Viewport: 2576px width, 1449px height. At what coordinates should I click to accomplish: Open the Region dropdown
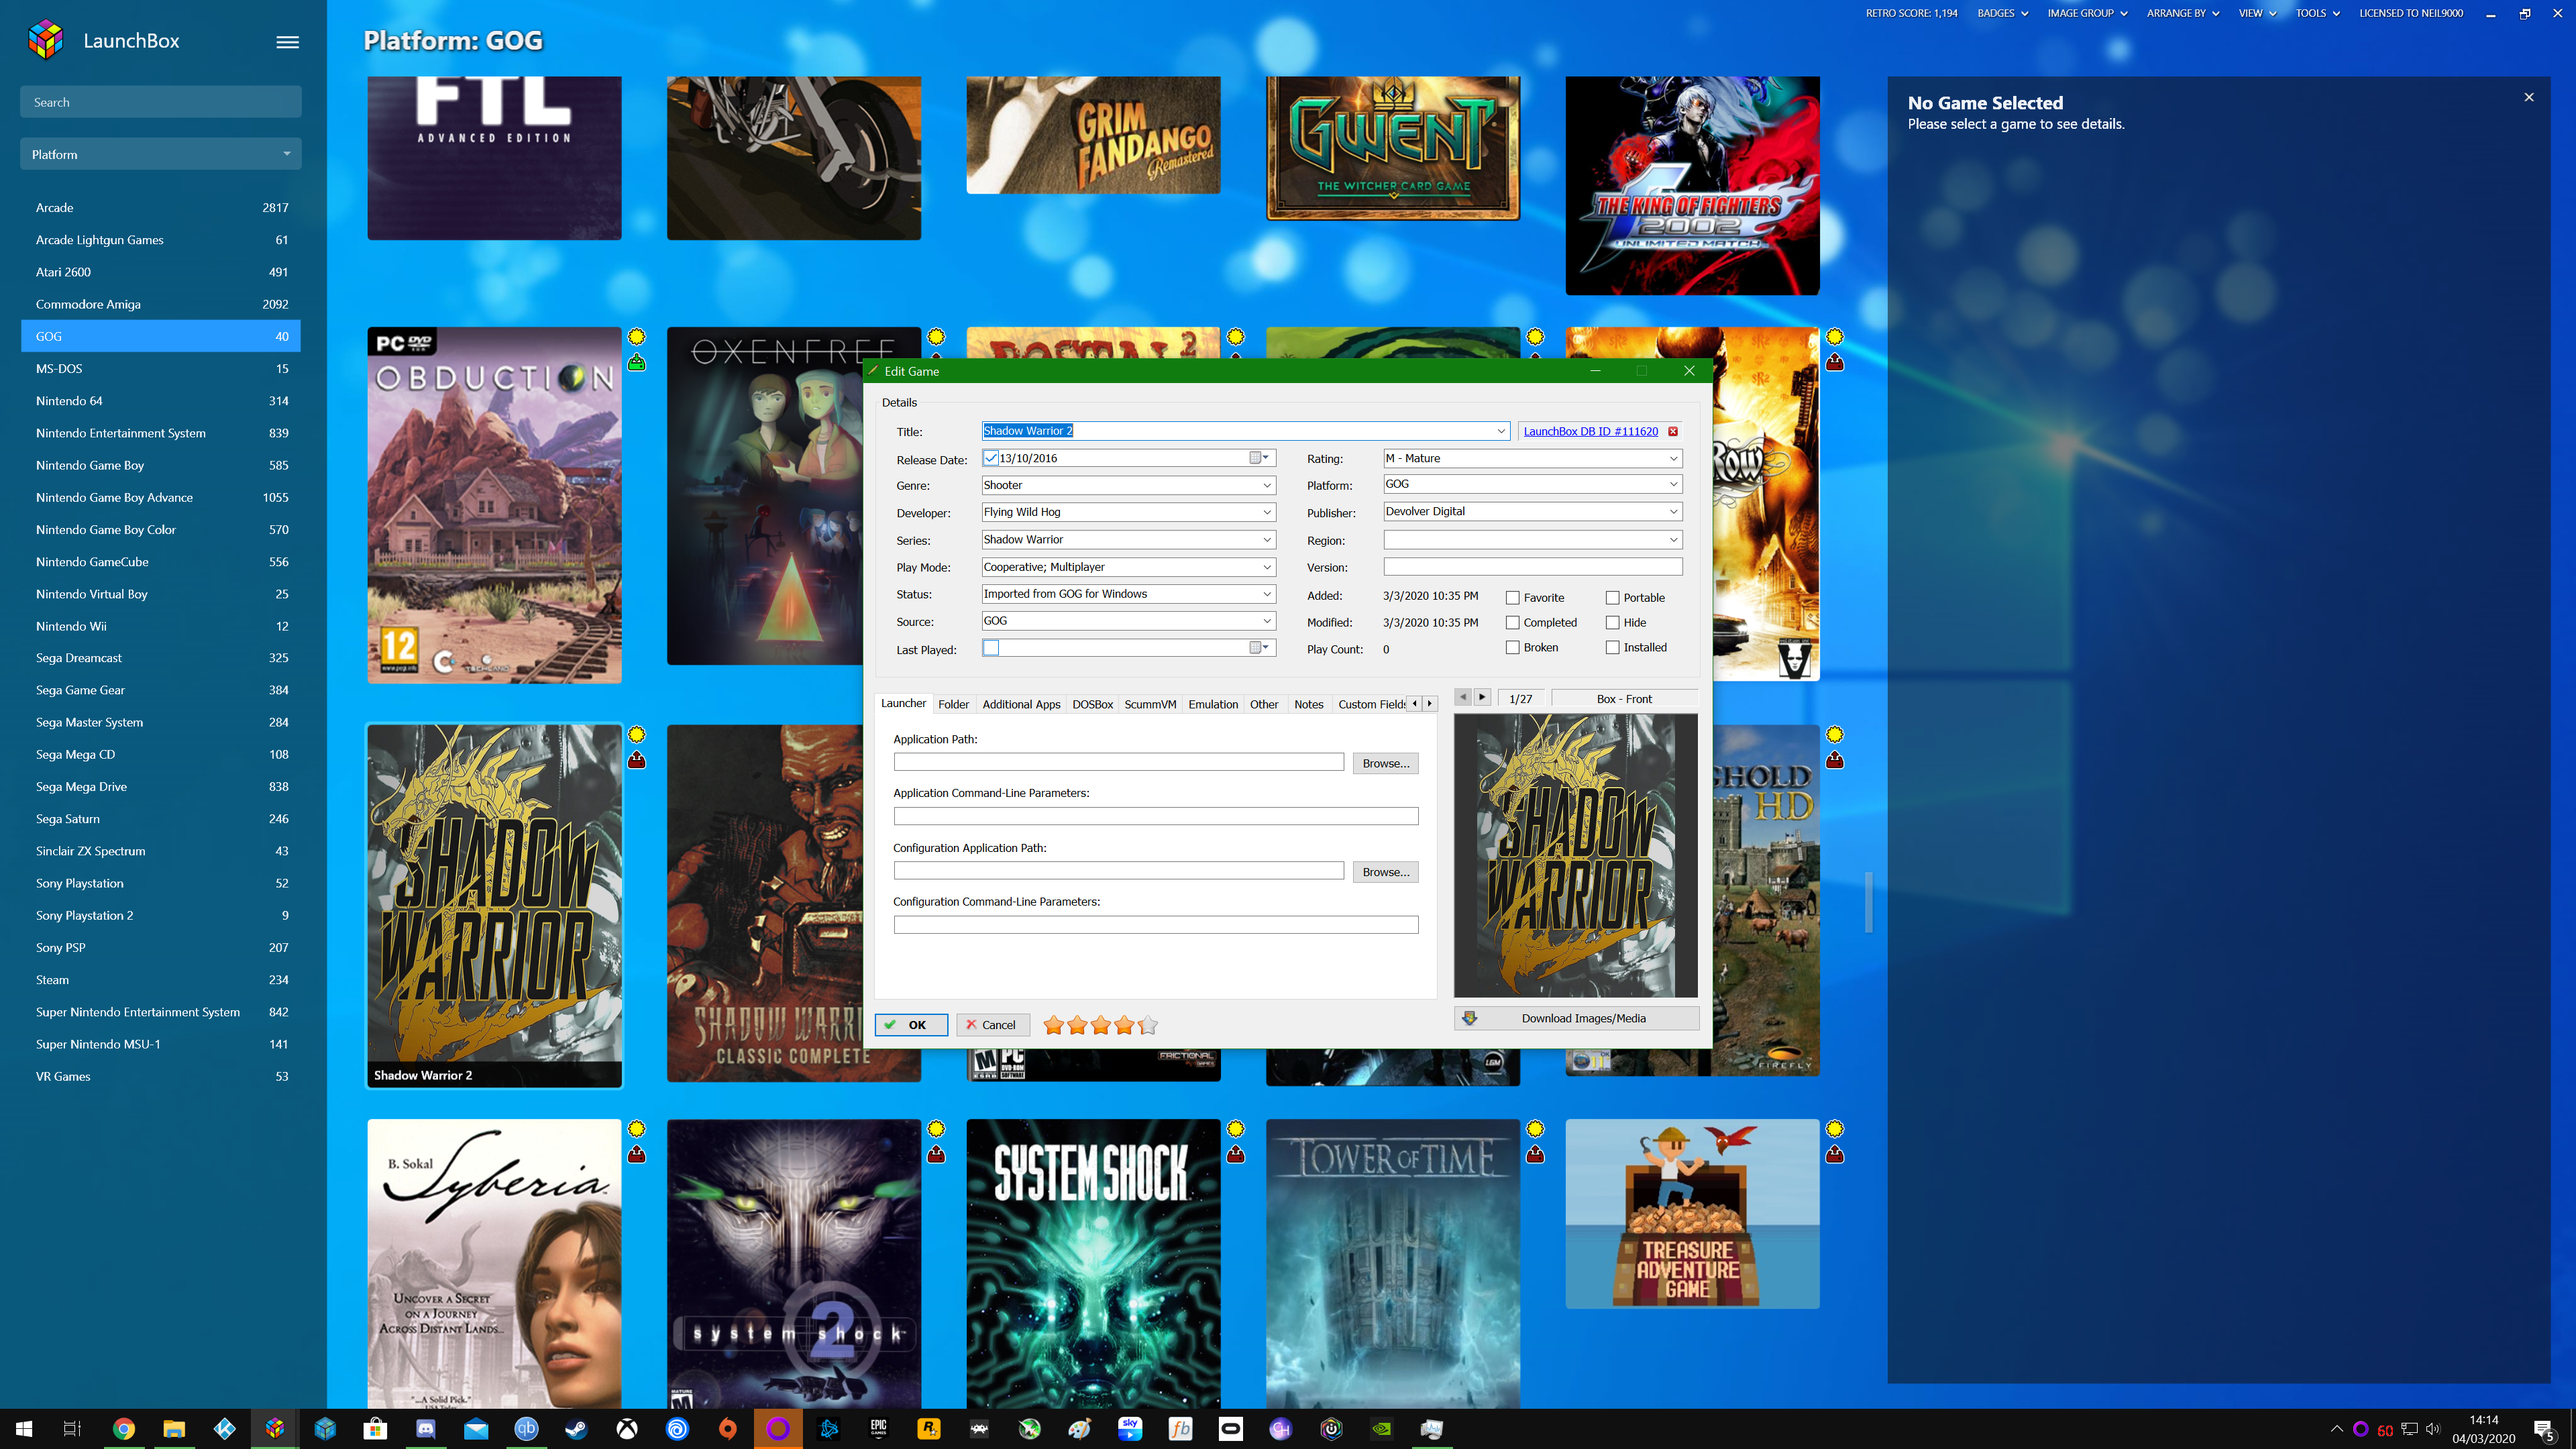click(1673, 540)
